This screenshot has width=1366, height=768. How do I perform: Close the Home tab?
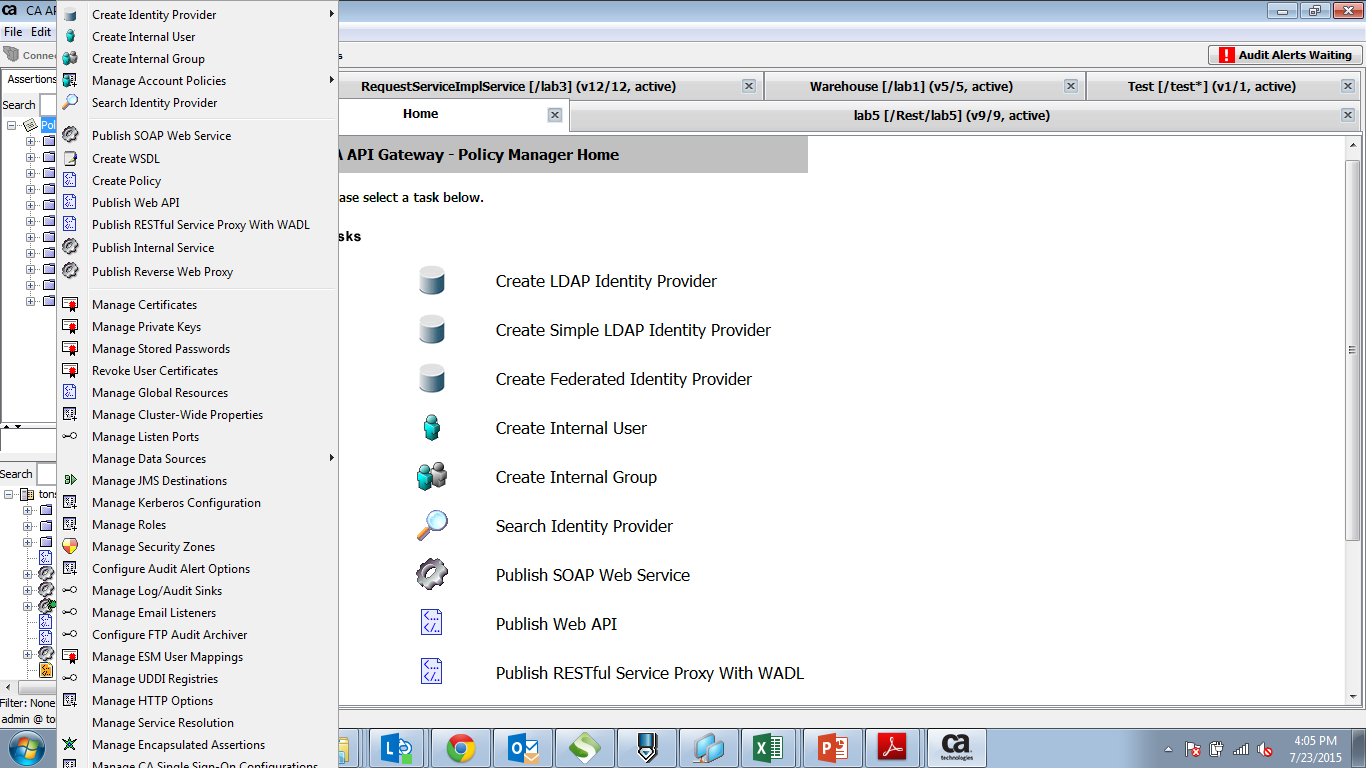(x=555, y=115)
